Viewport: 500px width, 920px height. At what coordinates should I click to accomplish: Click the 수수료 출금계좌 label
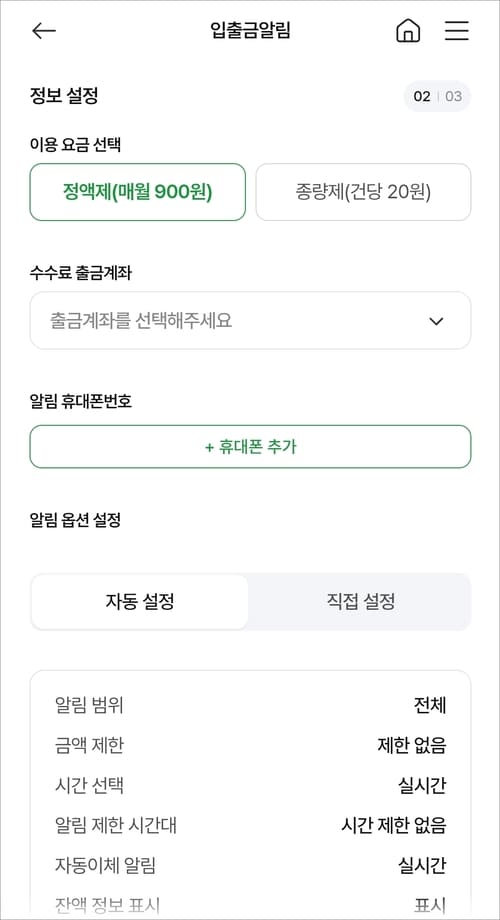[80, 273]
